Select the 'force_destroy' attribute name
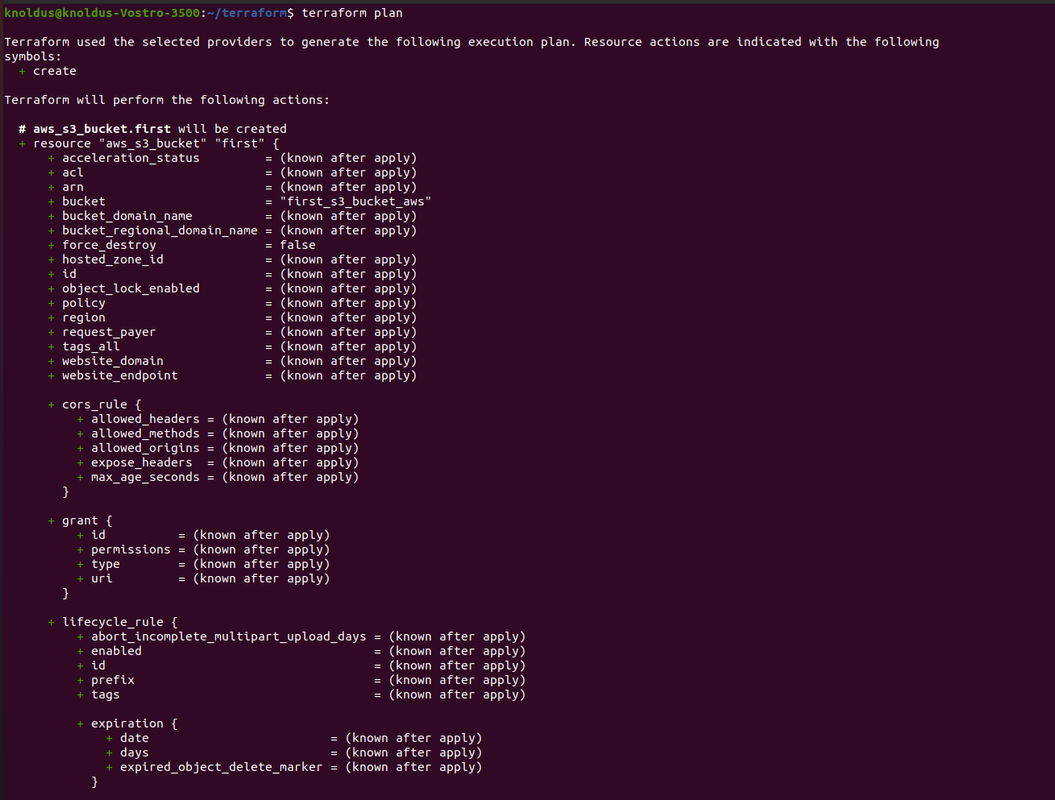 [x=109, y=245]
